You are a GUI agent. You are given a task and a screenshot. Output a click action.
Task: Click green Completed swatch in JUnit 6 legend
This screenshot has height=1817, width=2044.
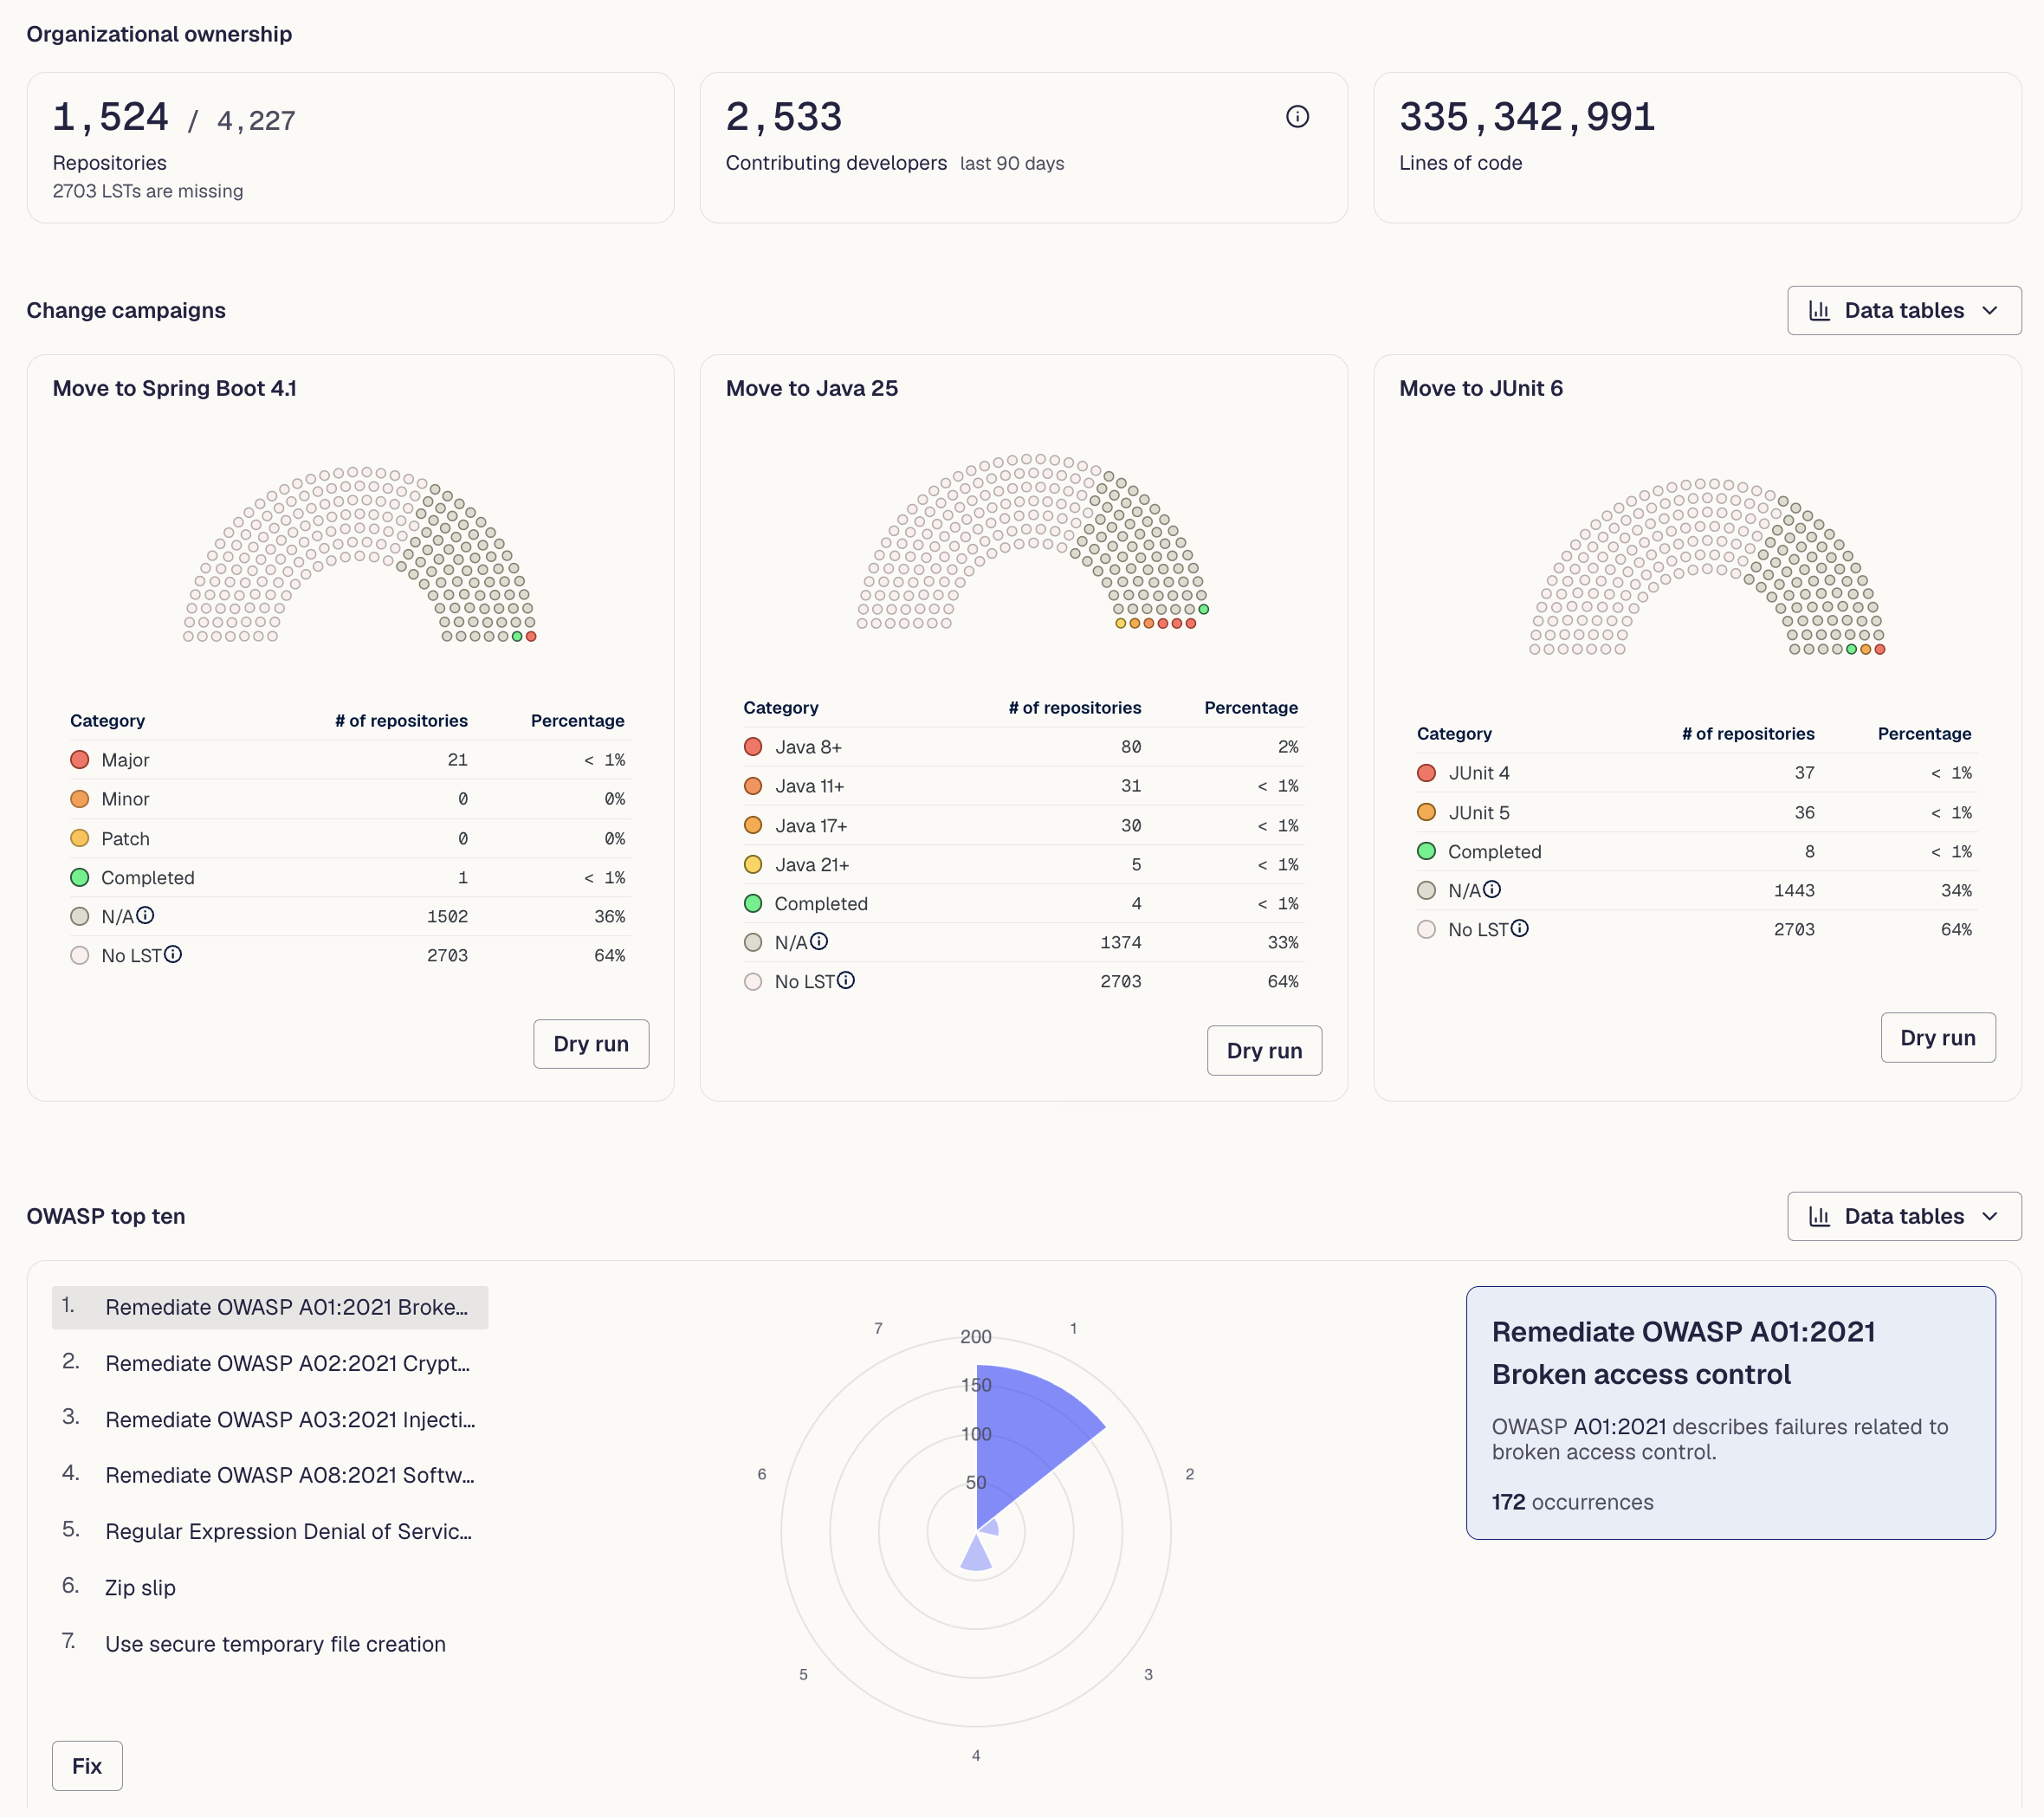(x=1427, y=851)
